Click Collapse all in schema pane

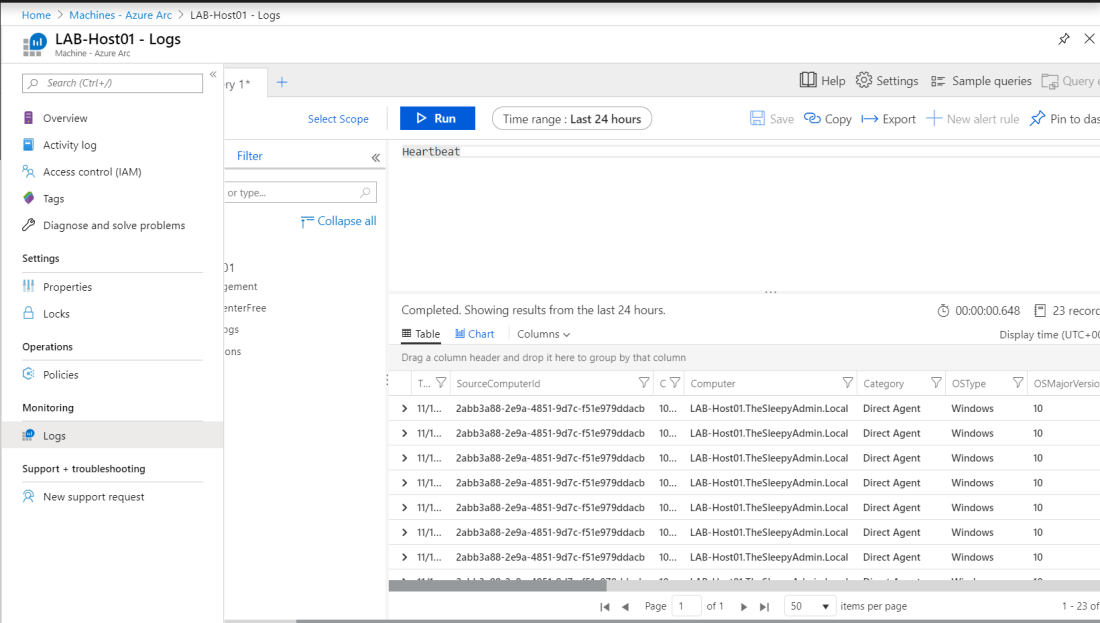(x=339, y=221)
